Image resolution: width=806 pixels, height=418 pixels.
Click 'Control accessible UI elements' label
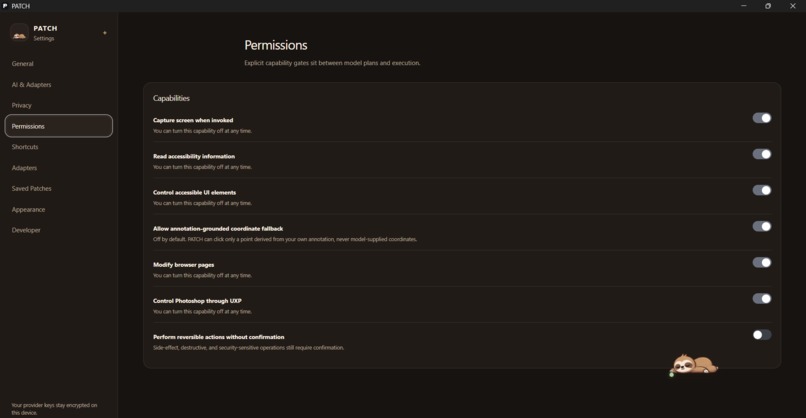194,192
